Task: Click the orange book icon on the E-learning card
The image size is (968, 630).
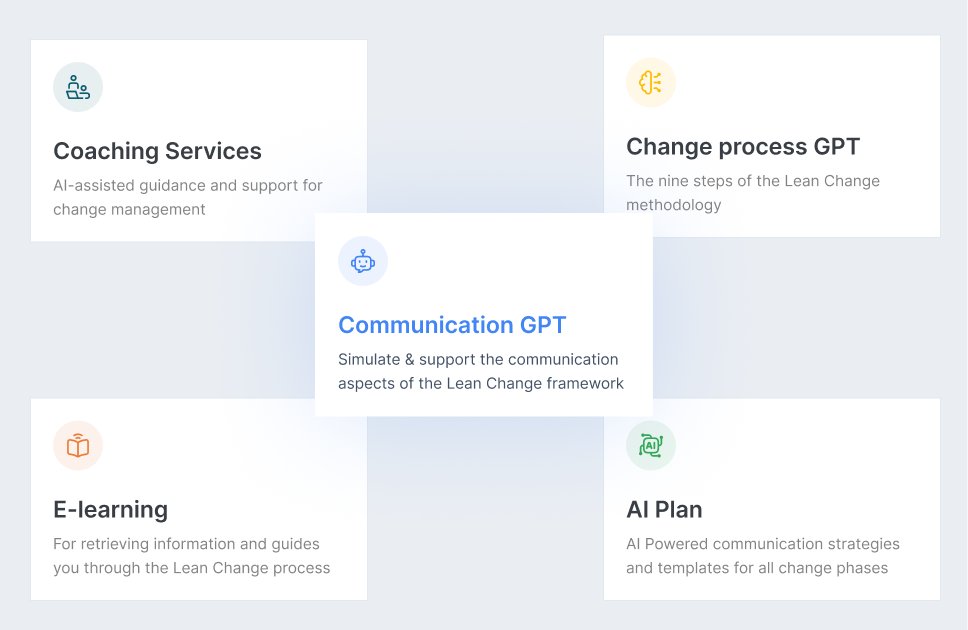Action: pos(77,445)
